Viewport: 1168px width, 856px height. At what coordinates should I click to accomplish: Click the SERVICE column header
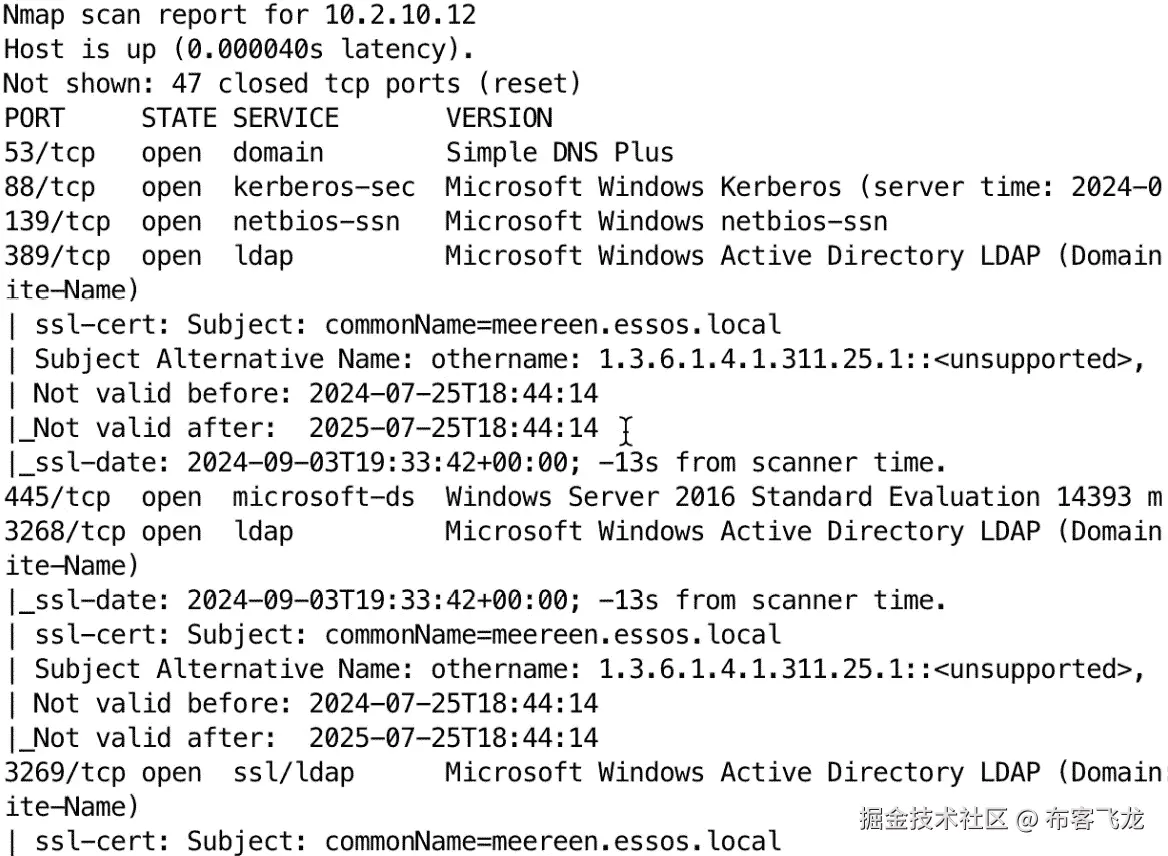(x=286, y=118)
